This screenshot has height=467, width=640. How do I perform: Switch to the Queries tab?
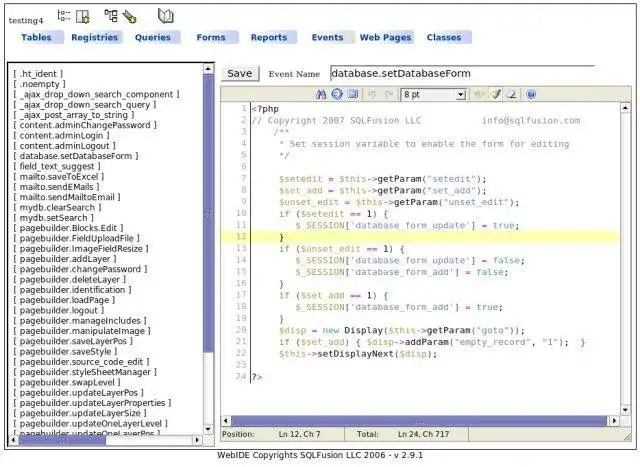153,37
